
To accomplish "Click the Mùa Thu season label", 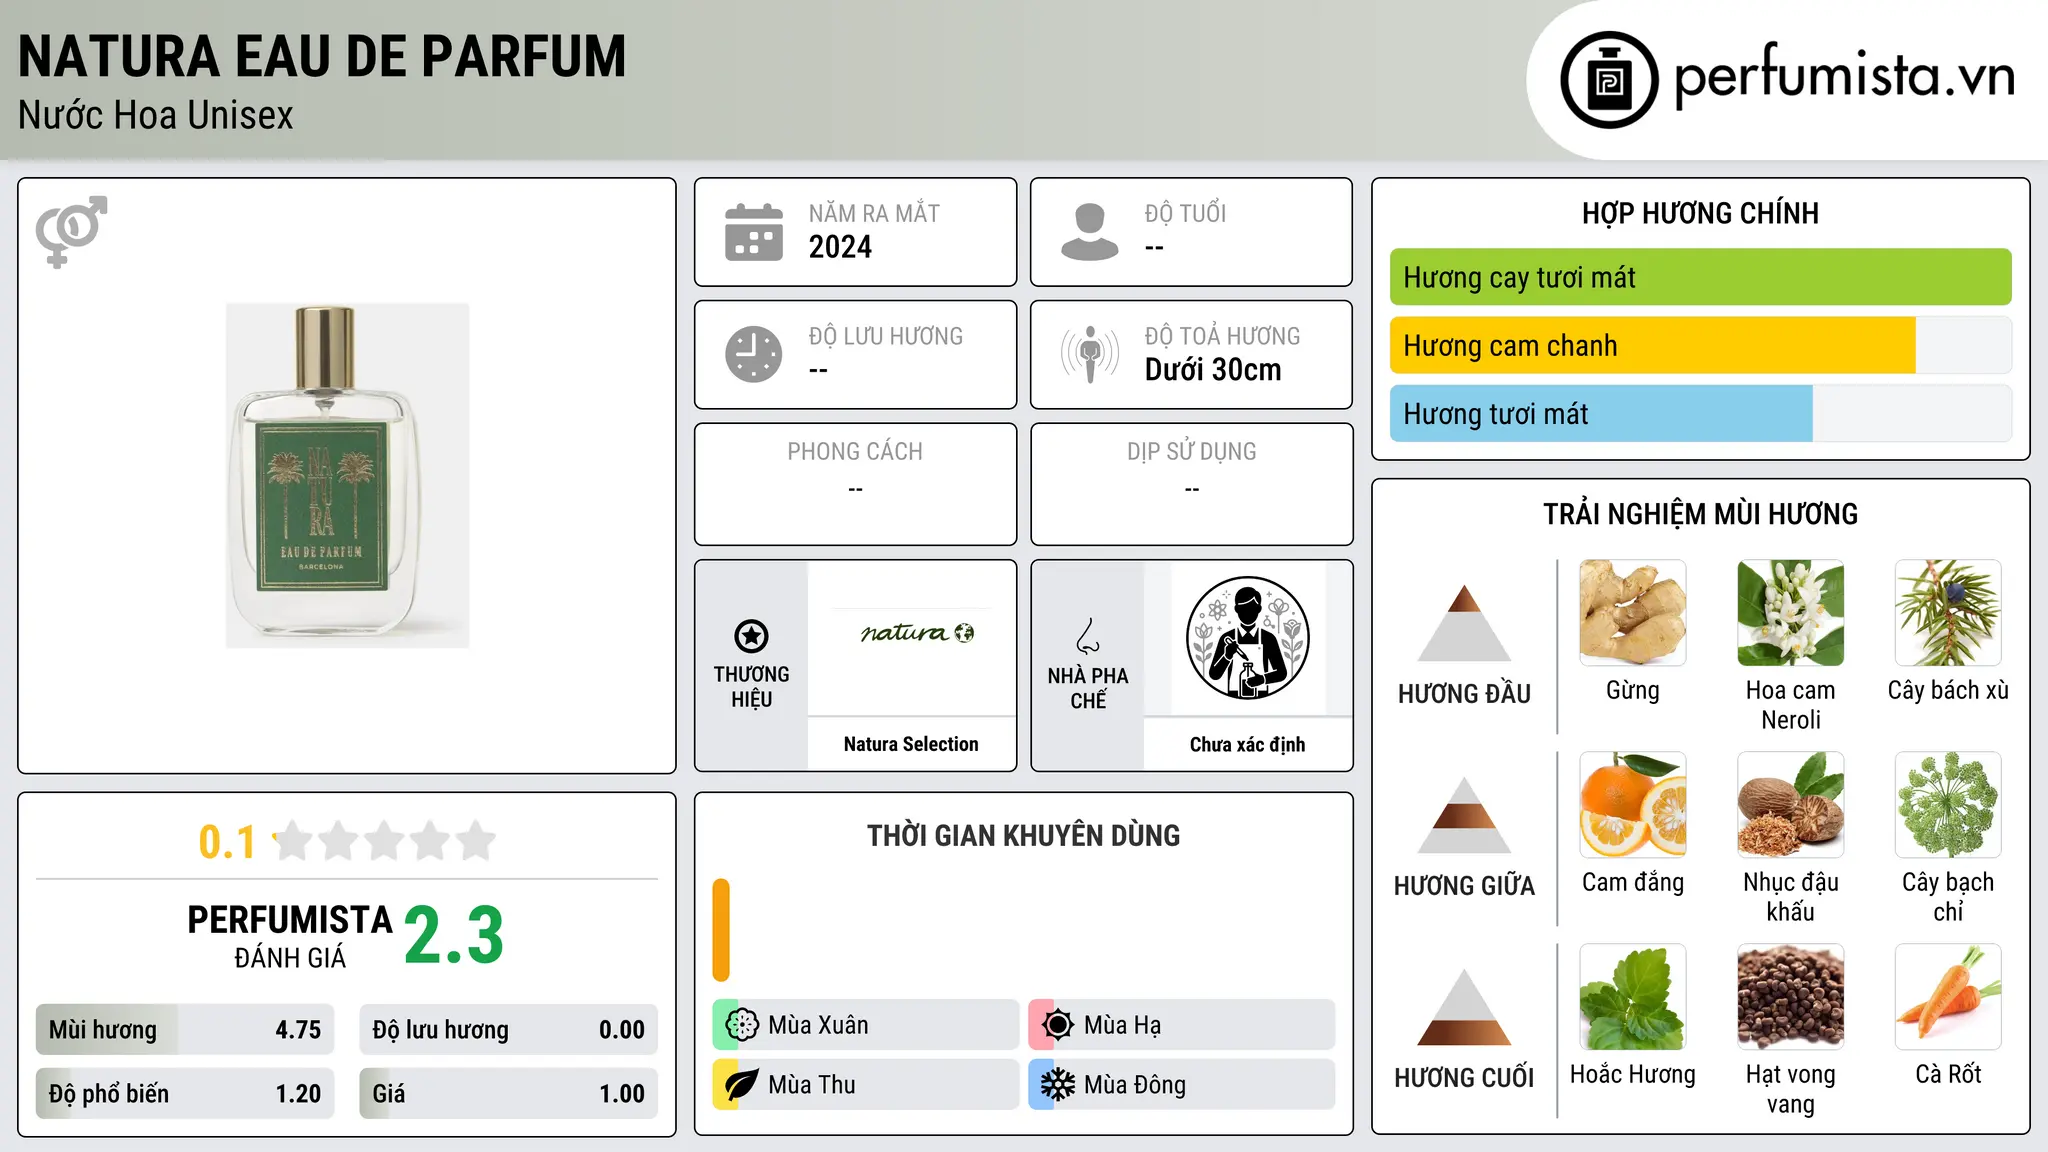I will [812, 1085].
